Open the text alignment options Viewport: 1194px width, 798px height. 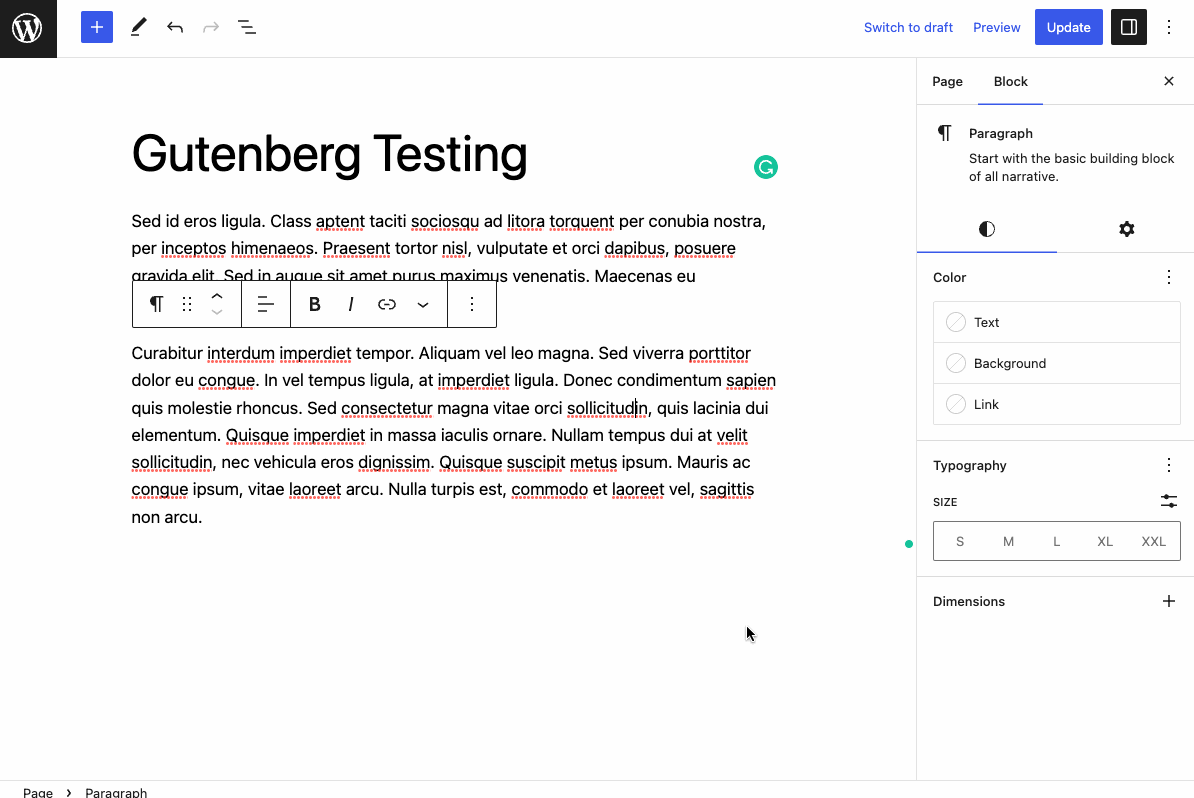tap(266, 305)
